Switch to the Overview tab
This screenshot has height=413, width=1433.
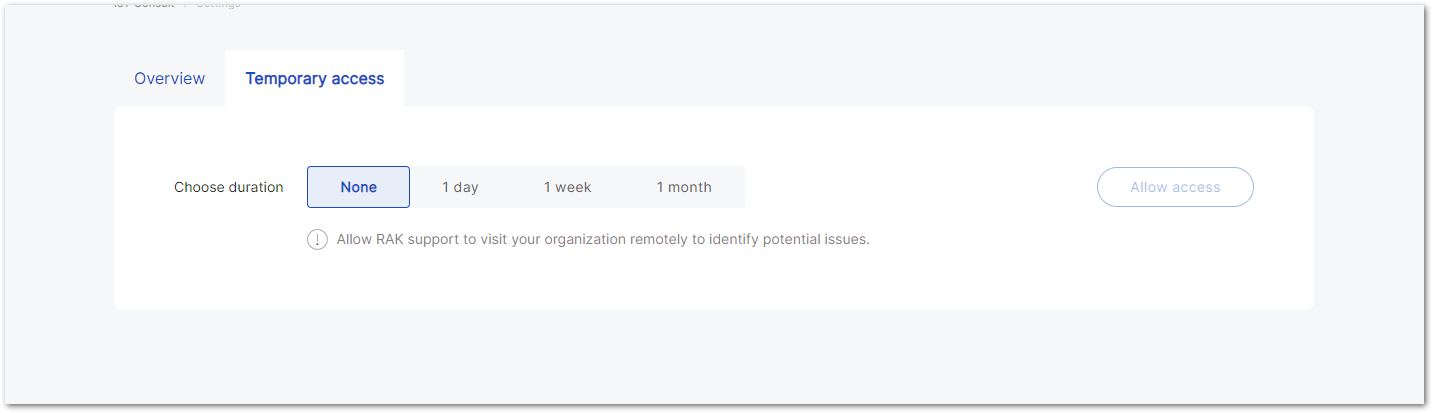click(x=170, y=78)
